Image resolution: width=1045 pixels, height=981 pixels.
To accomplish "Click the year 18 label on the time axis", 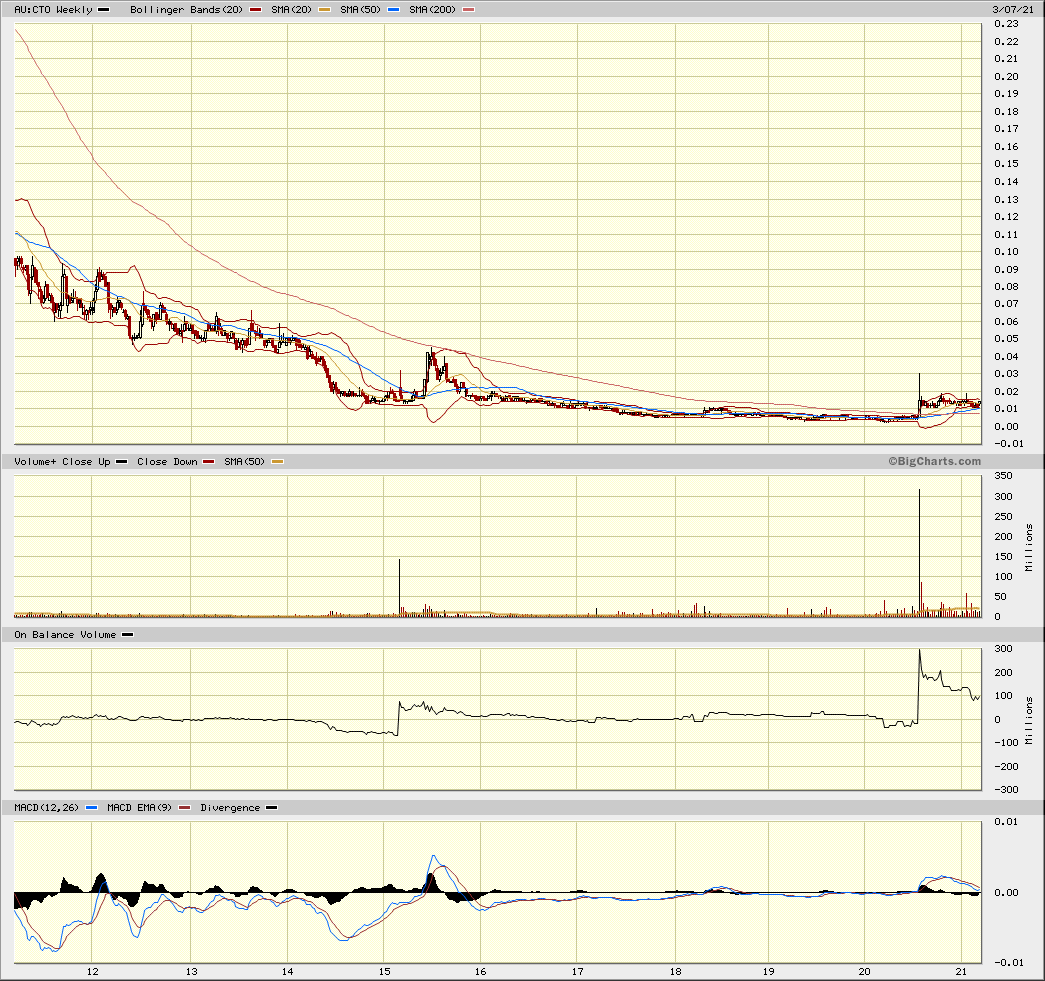I will coord(675,972).
